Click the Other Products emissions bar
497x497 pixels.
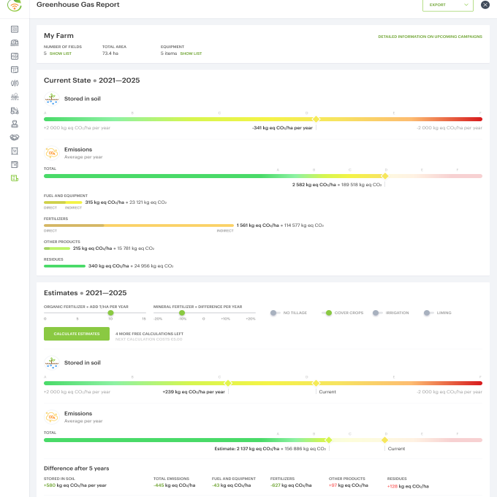point(57,248)
